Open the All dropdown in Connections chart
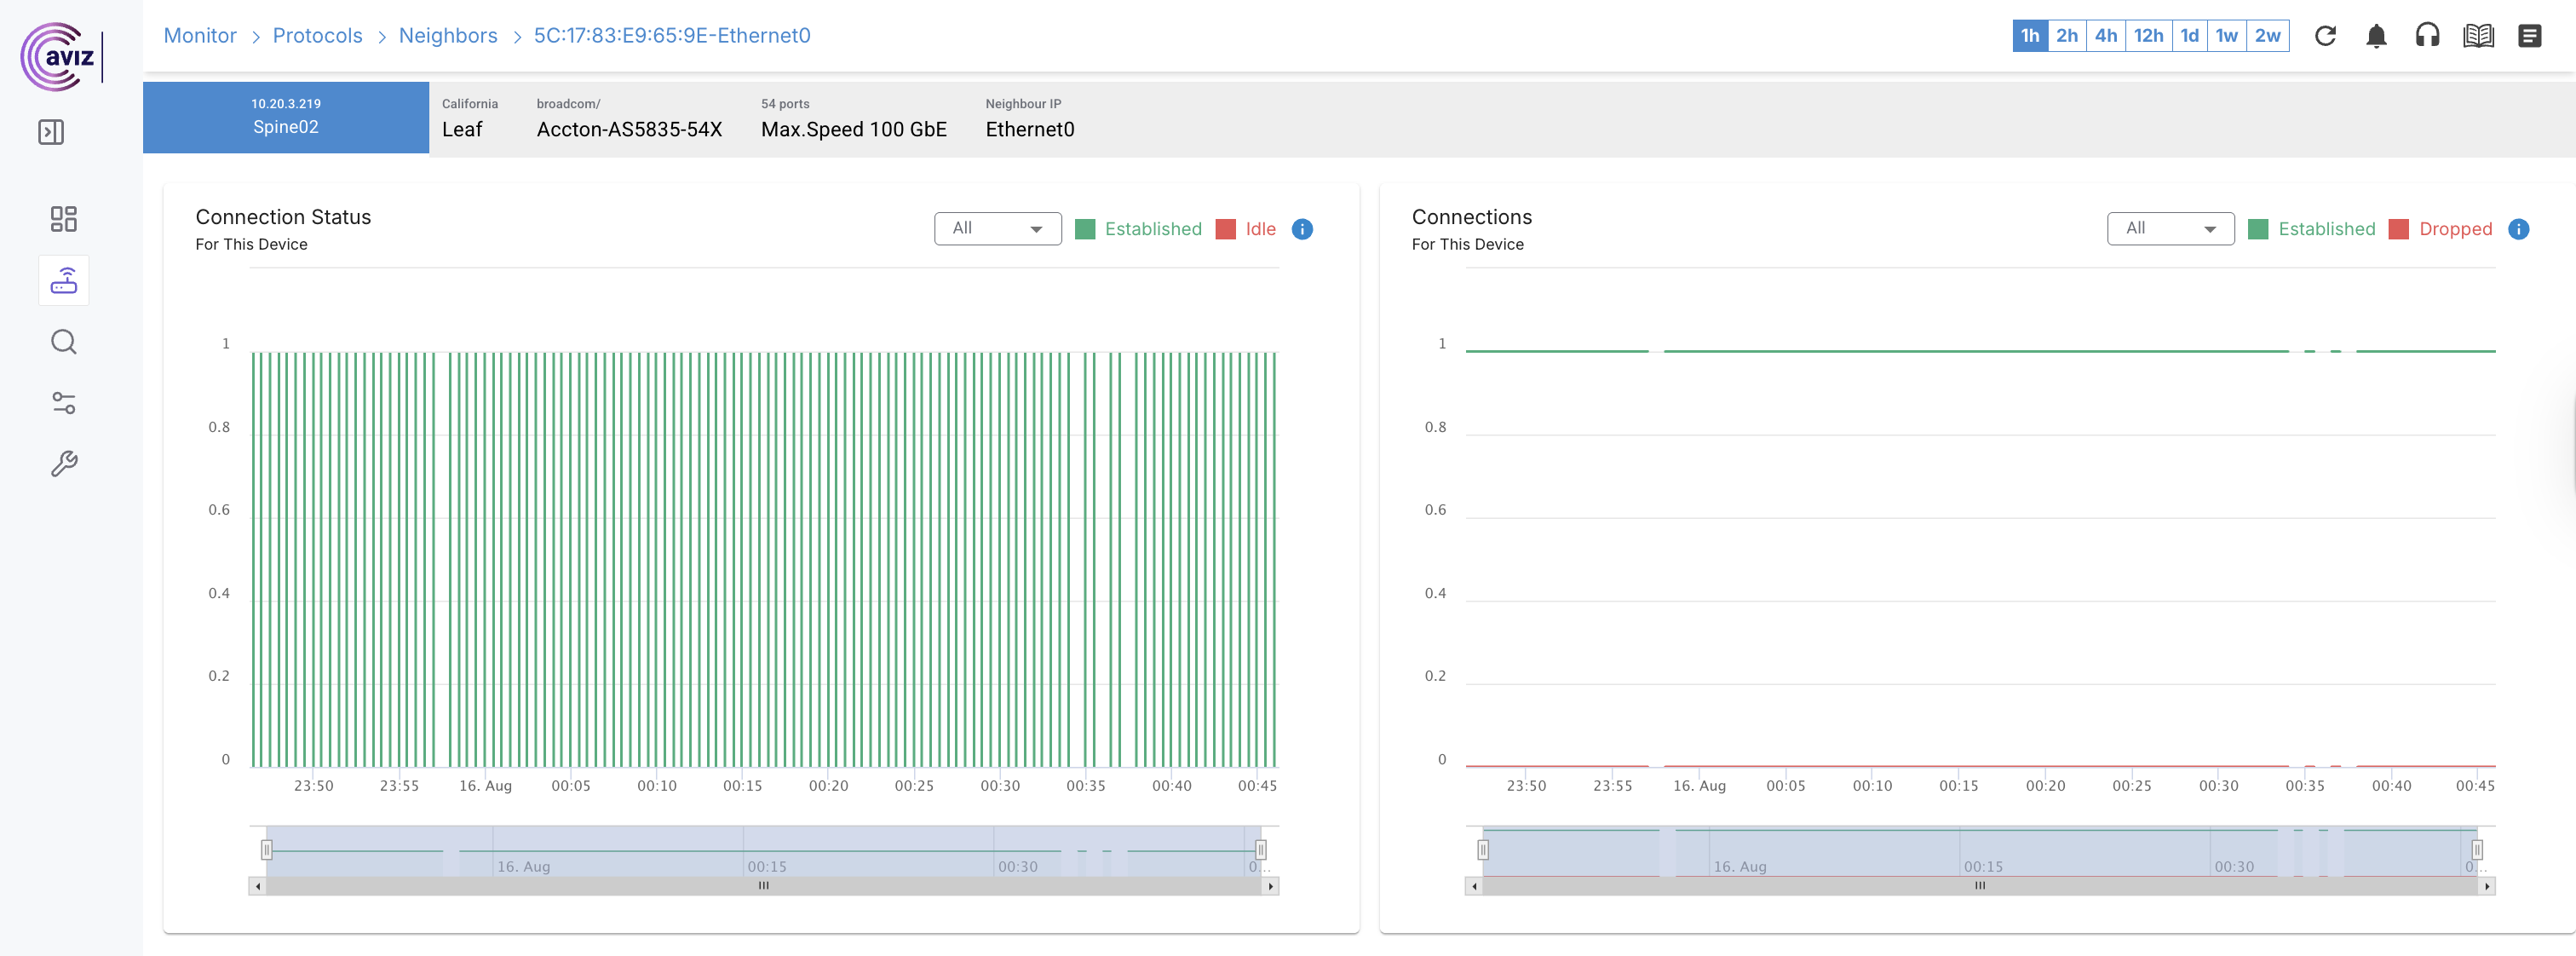2576x956 pixels. tap(2170, 229)
